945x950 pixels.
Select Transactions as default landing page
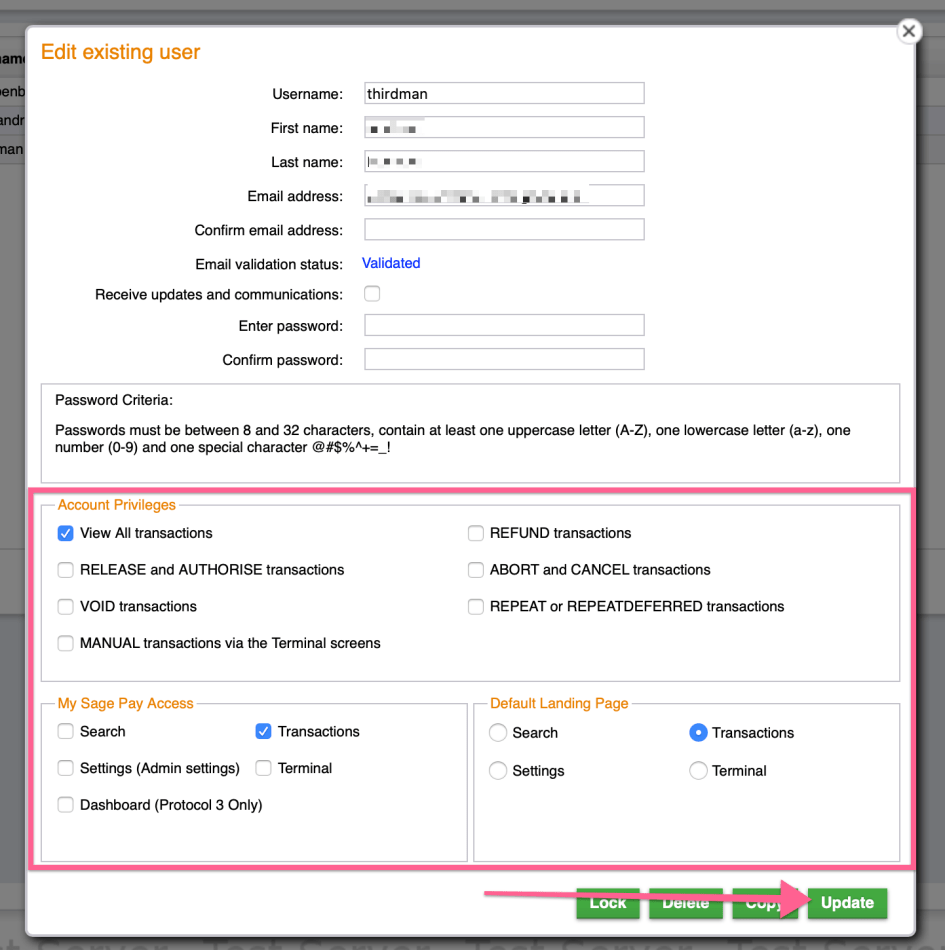(698, 732)
